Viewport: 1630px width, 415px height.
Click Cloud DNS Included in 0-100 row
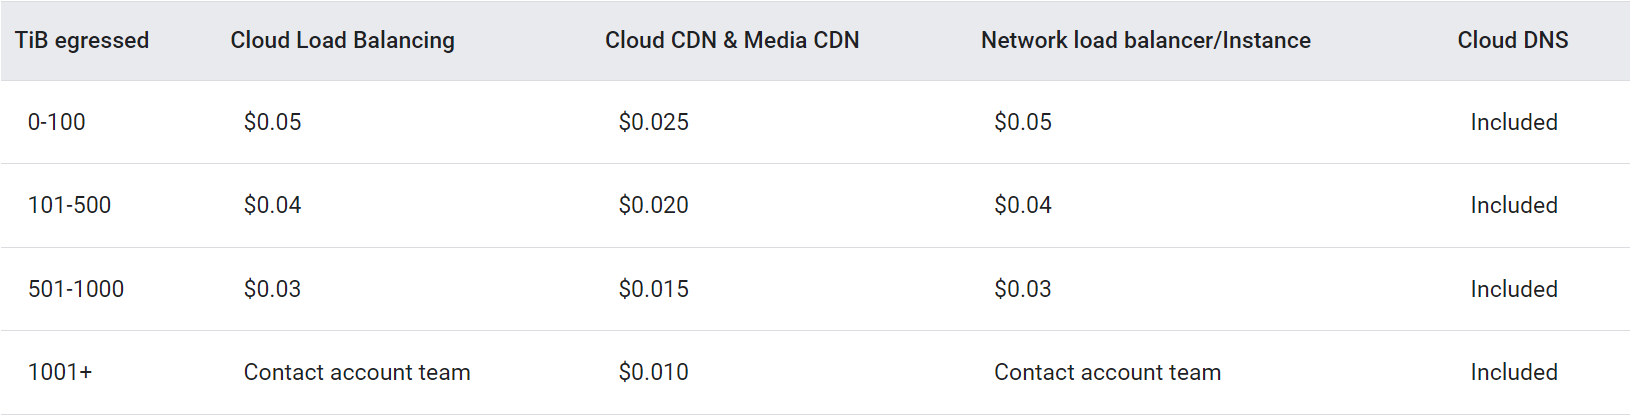click(x=1513, y=122)
